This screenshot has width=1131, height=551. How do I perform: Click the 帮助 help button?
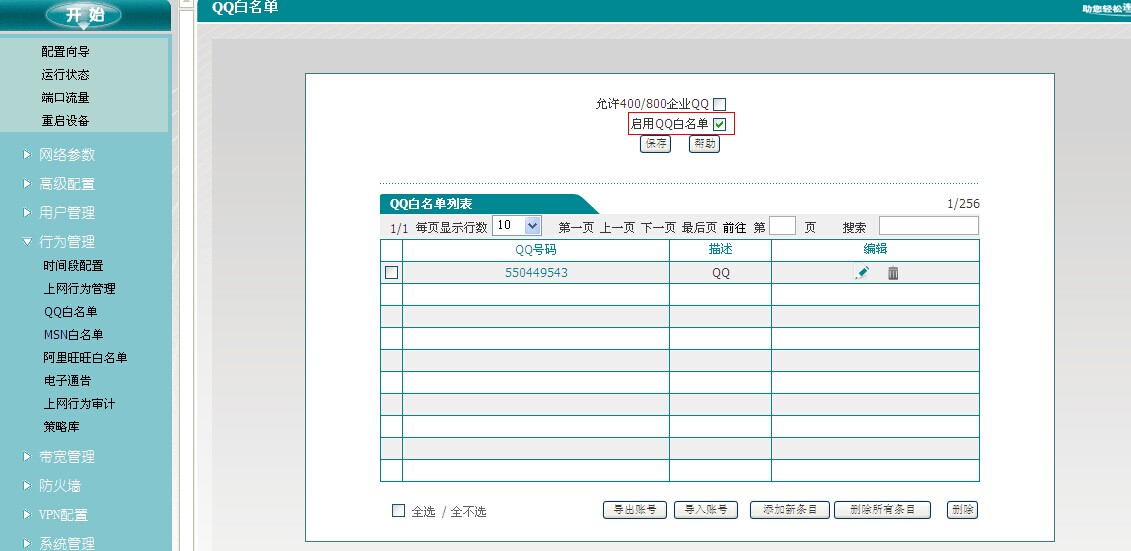pos(705,144)
